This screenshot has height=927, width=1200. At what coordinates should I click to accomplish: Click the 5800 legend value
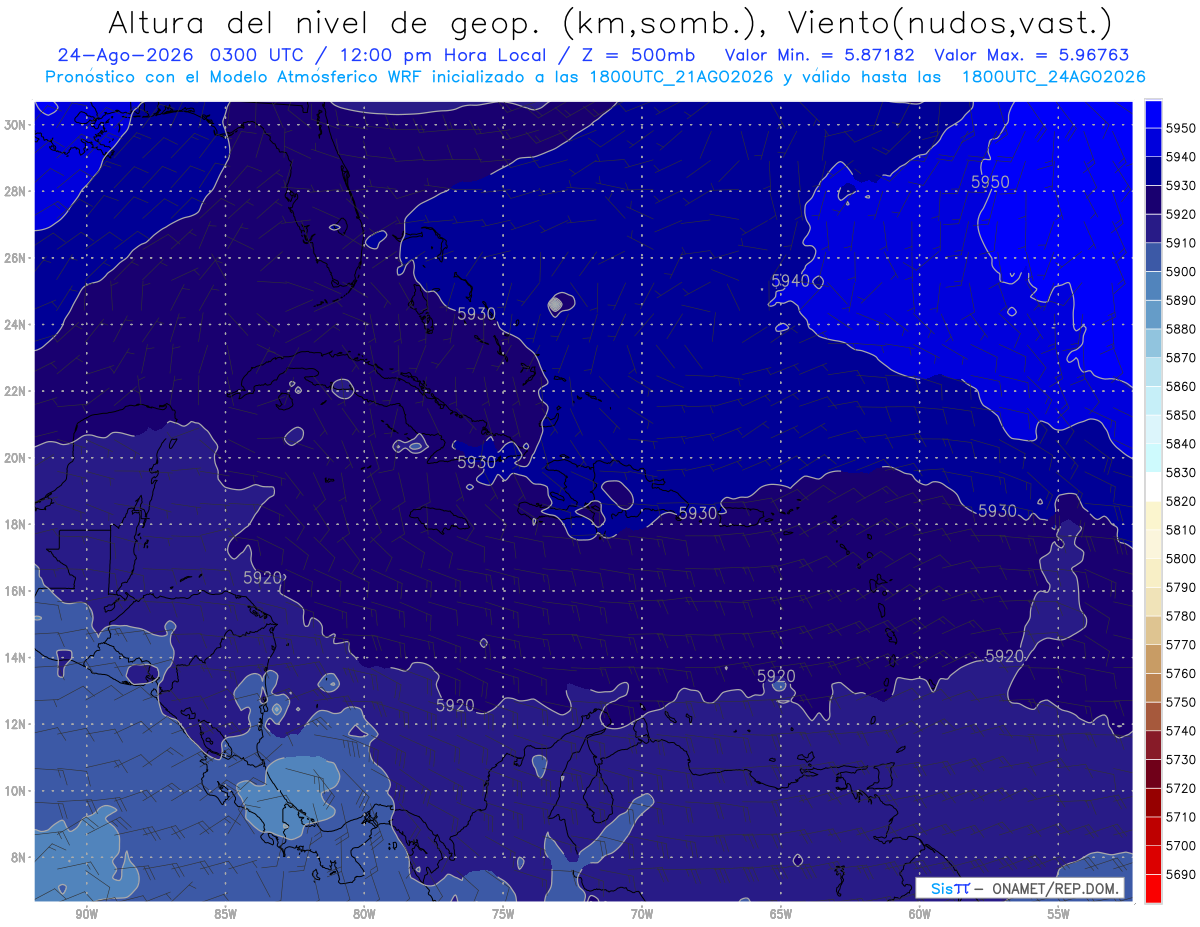[x=1180, y=558]
